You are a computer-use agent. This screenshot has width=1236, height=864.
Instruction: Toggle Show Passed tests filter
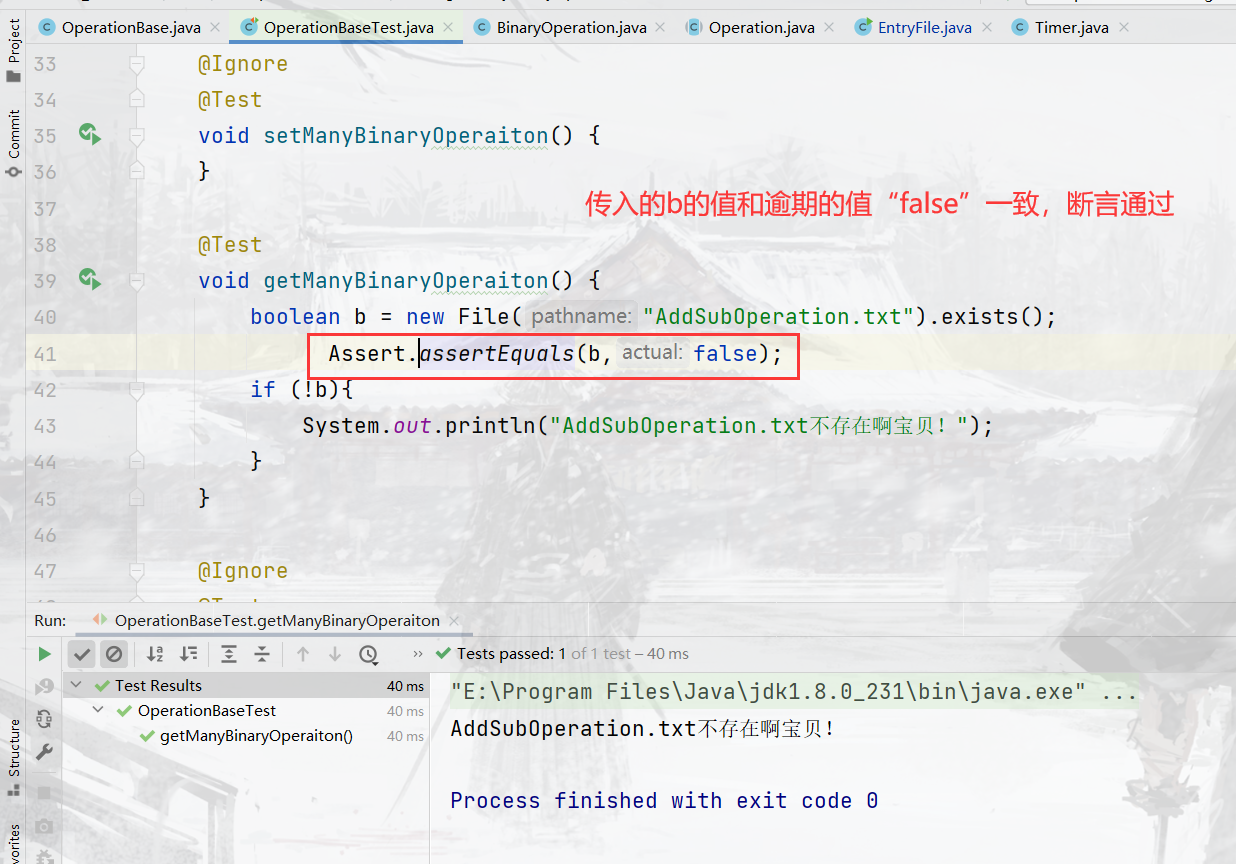[82, 654]
